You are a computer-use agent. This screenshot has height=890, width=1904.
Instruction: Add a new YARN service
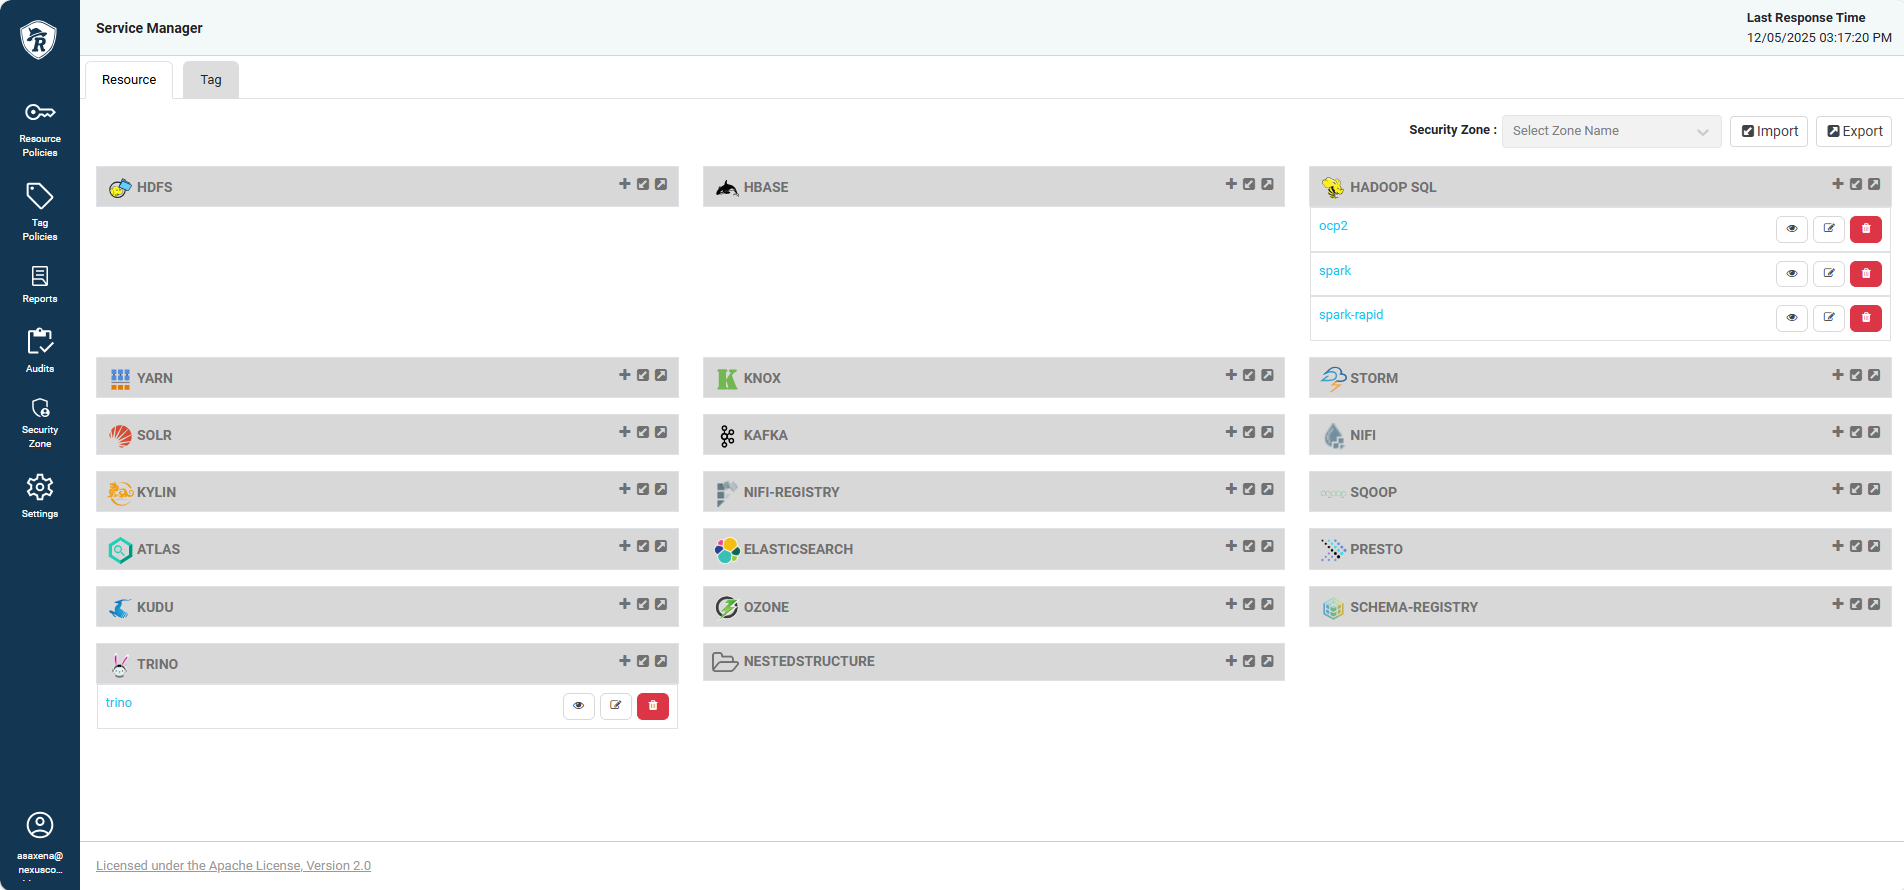pyautogui.click(x=625, y=375)
